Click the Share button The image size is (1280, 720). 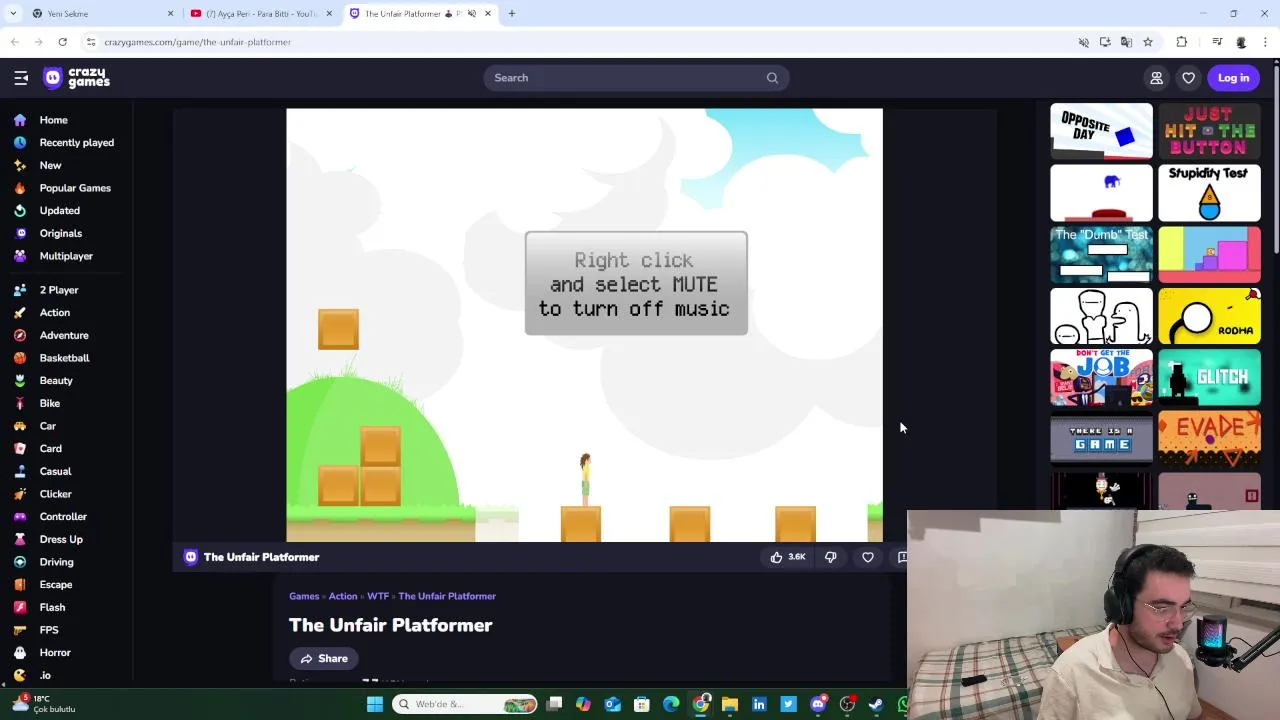(323, 659)
